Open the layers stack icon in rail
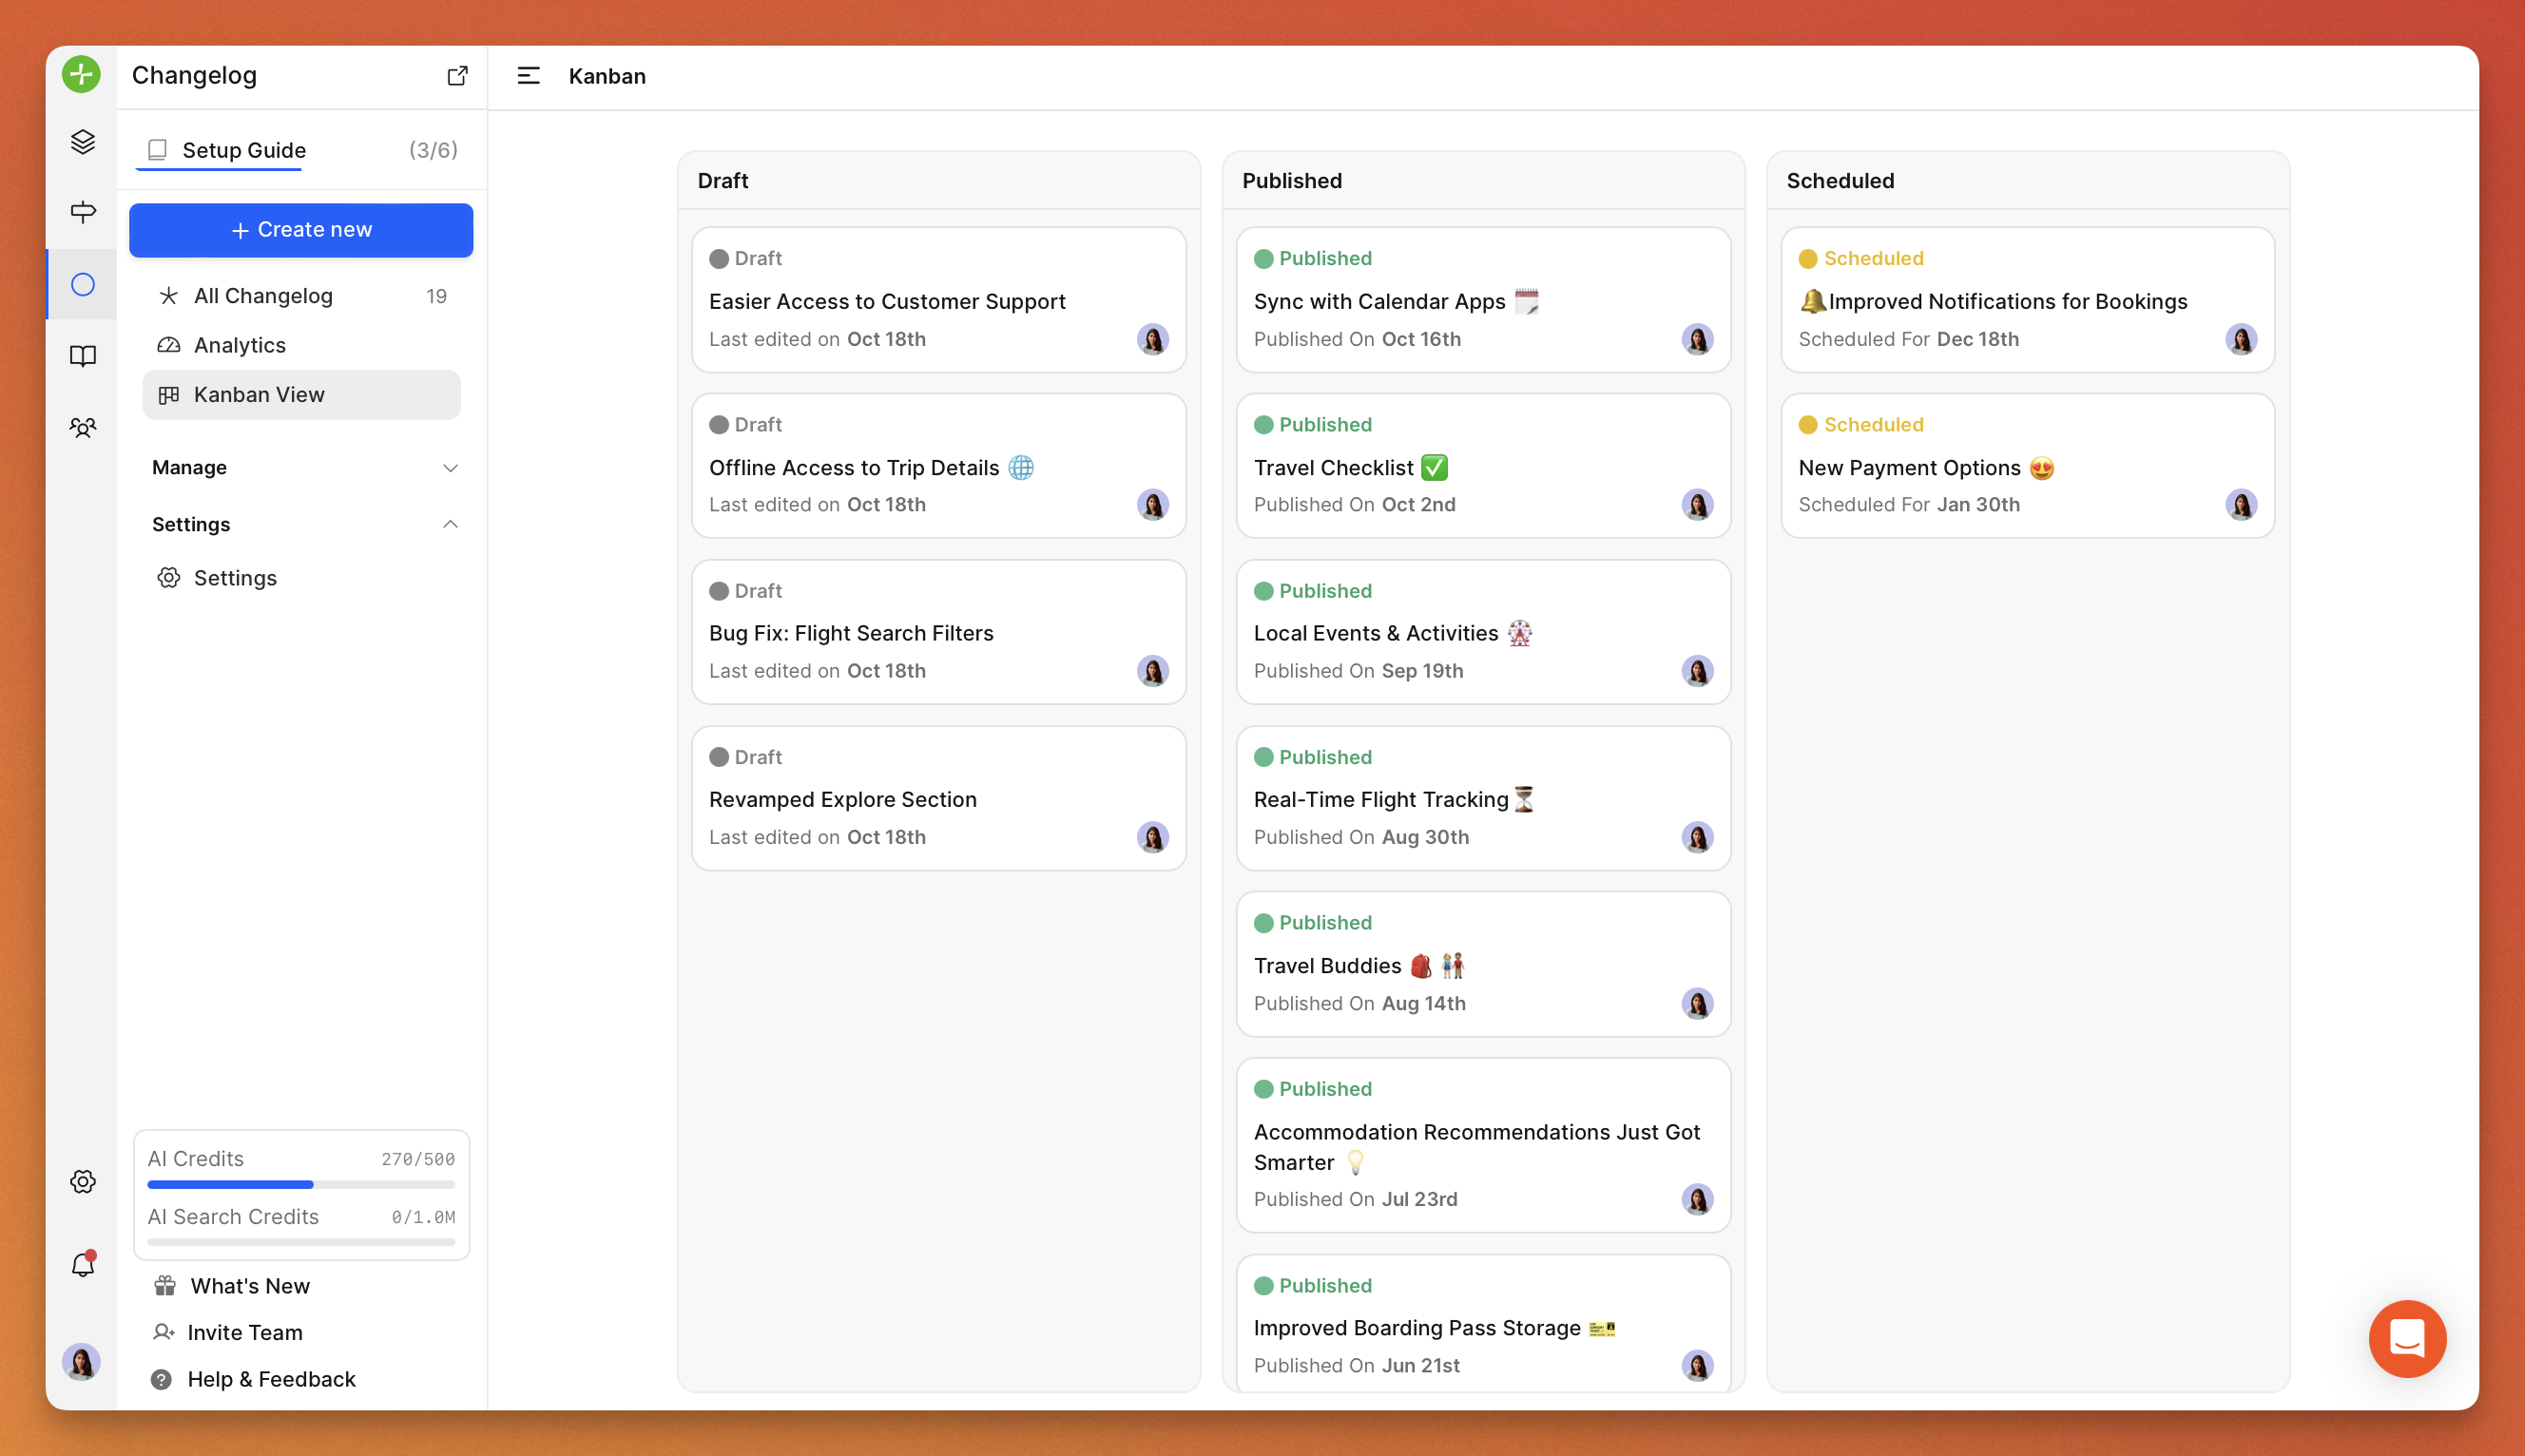 click(x=83, y=141)
